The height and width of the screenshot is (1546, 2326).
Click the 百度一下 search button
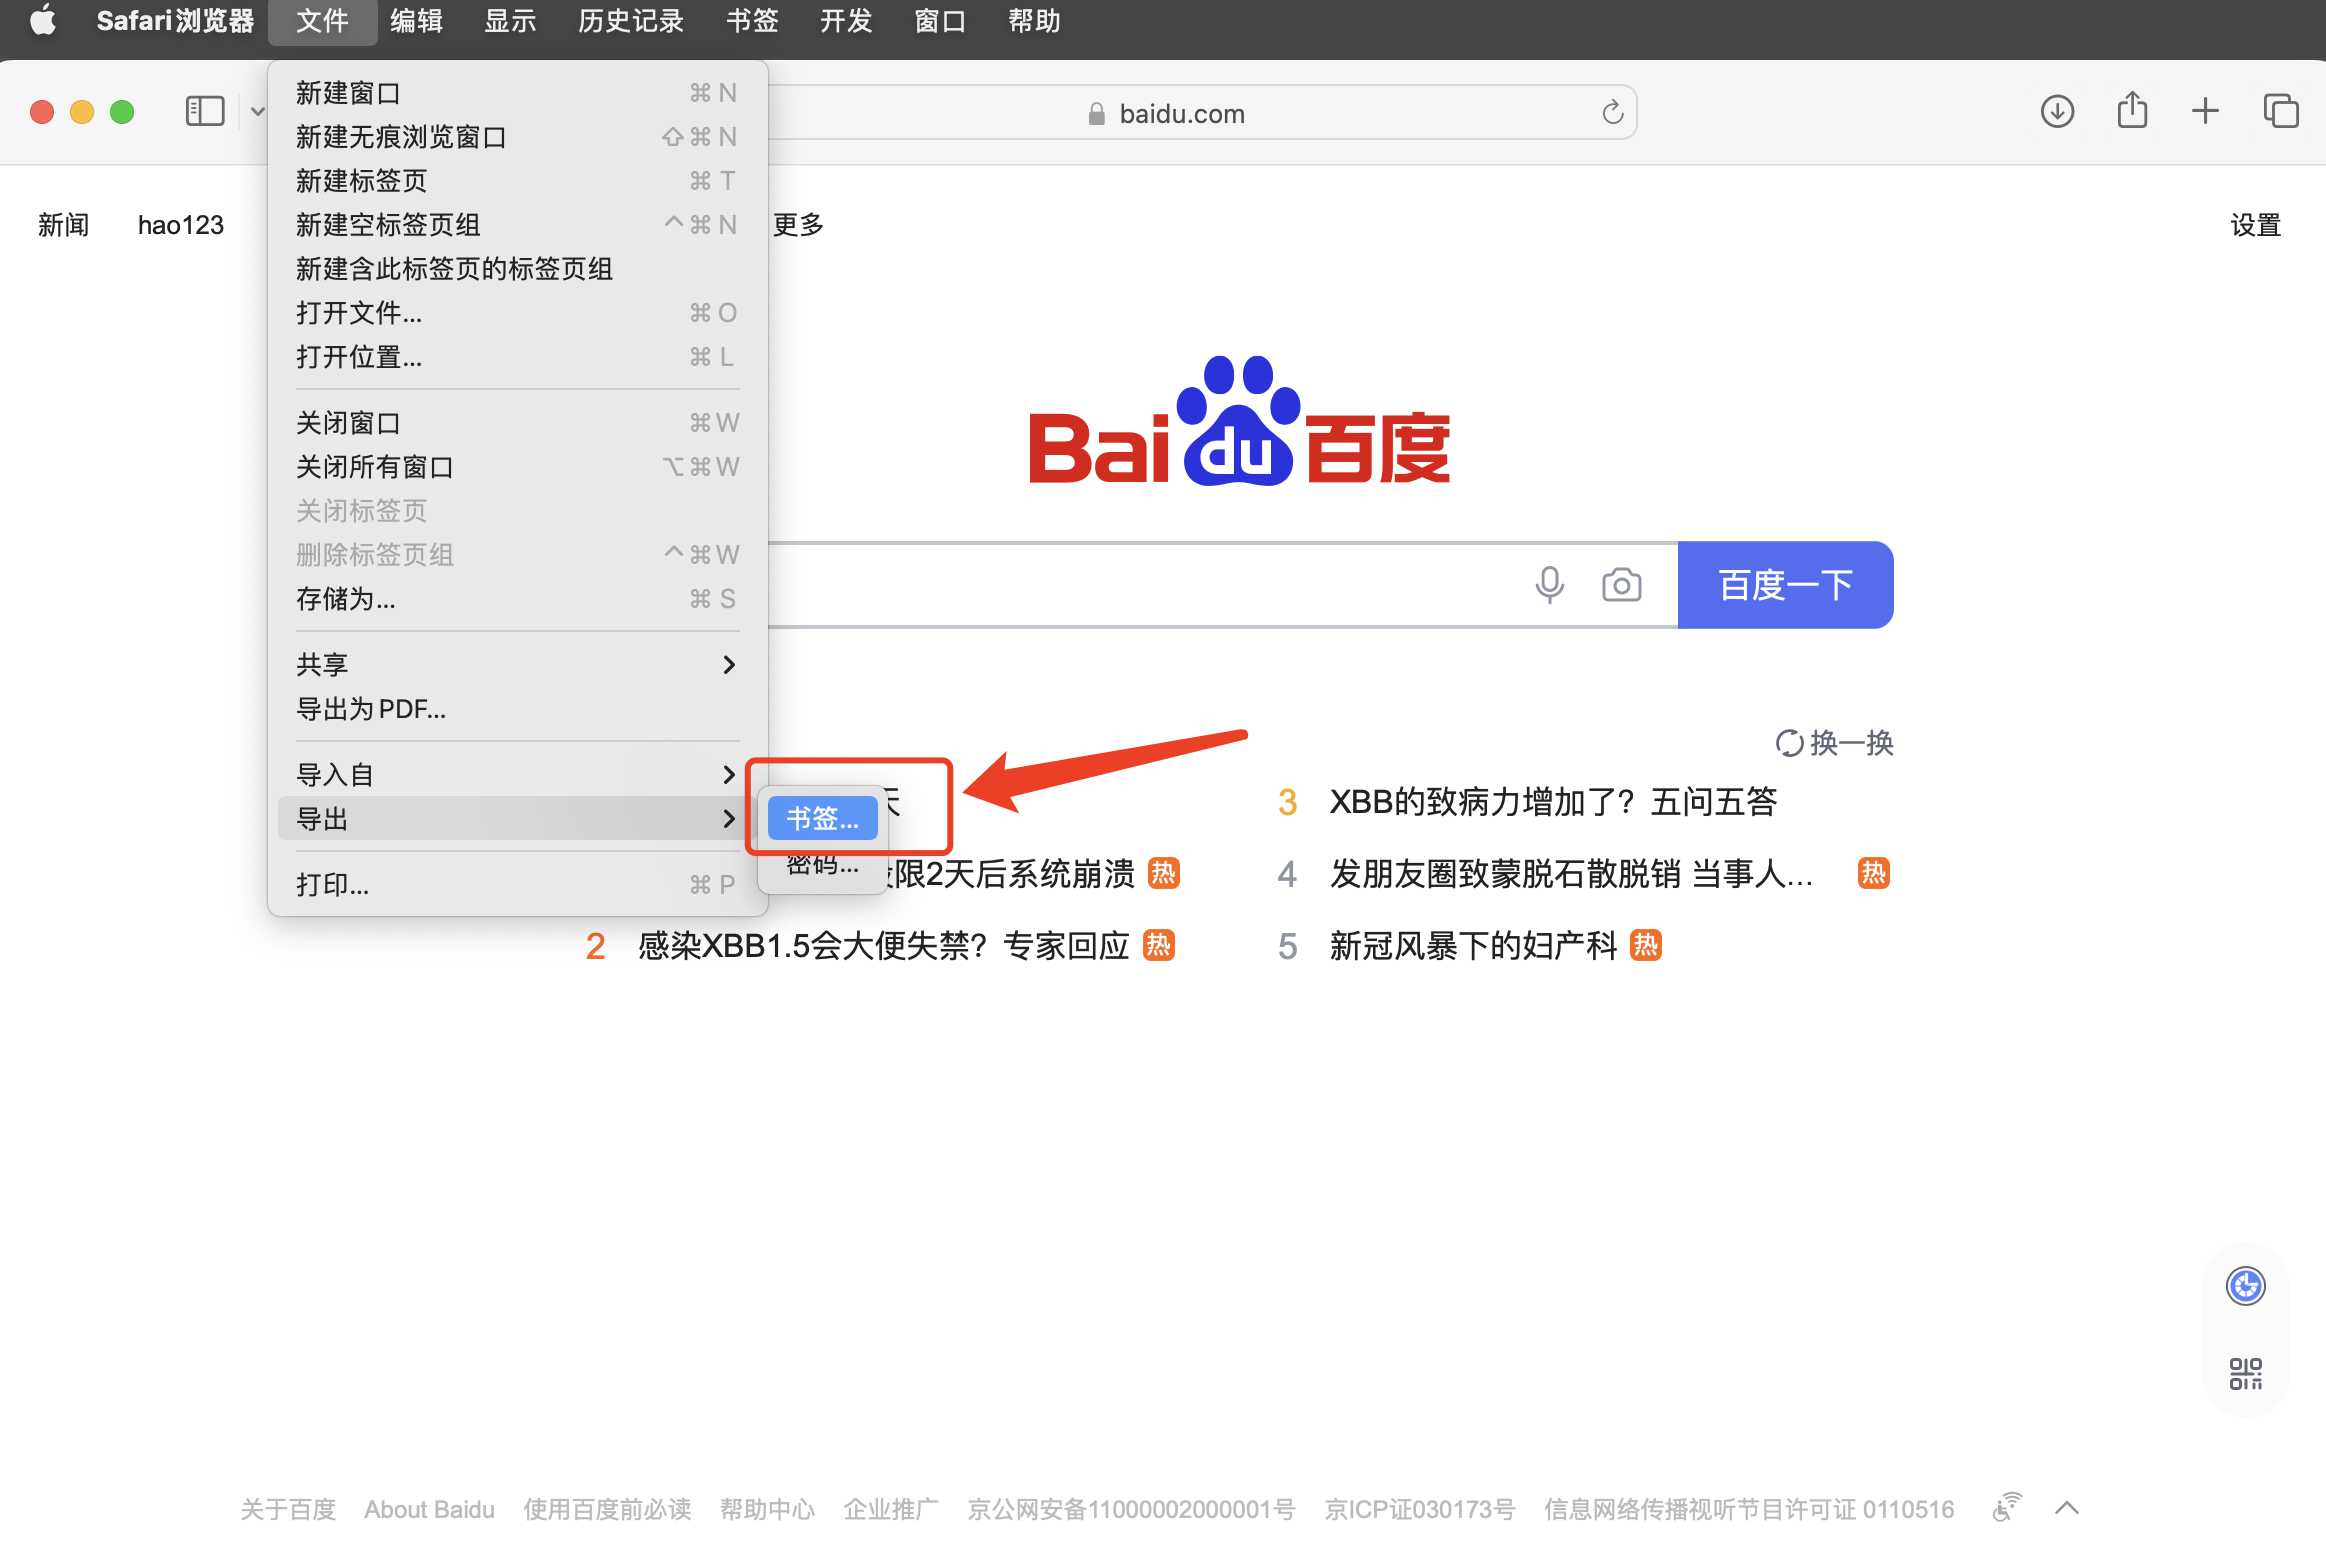click(1785, 585)
